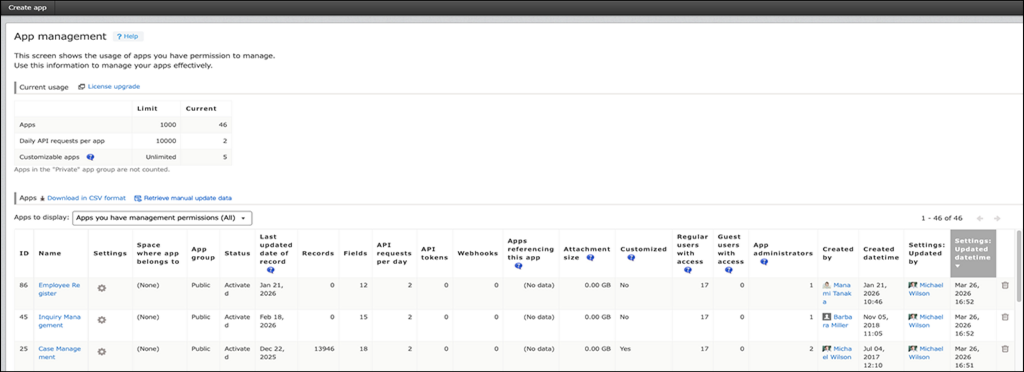Show help for Apps referencing this app
Viewport: 1024px width, 372px height.
coord(519,266)
